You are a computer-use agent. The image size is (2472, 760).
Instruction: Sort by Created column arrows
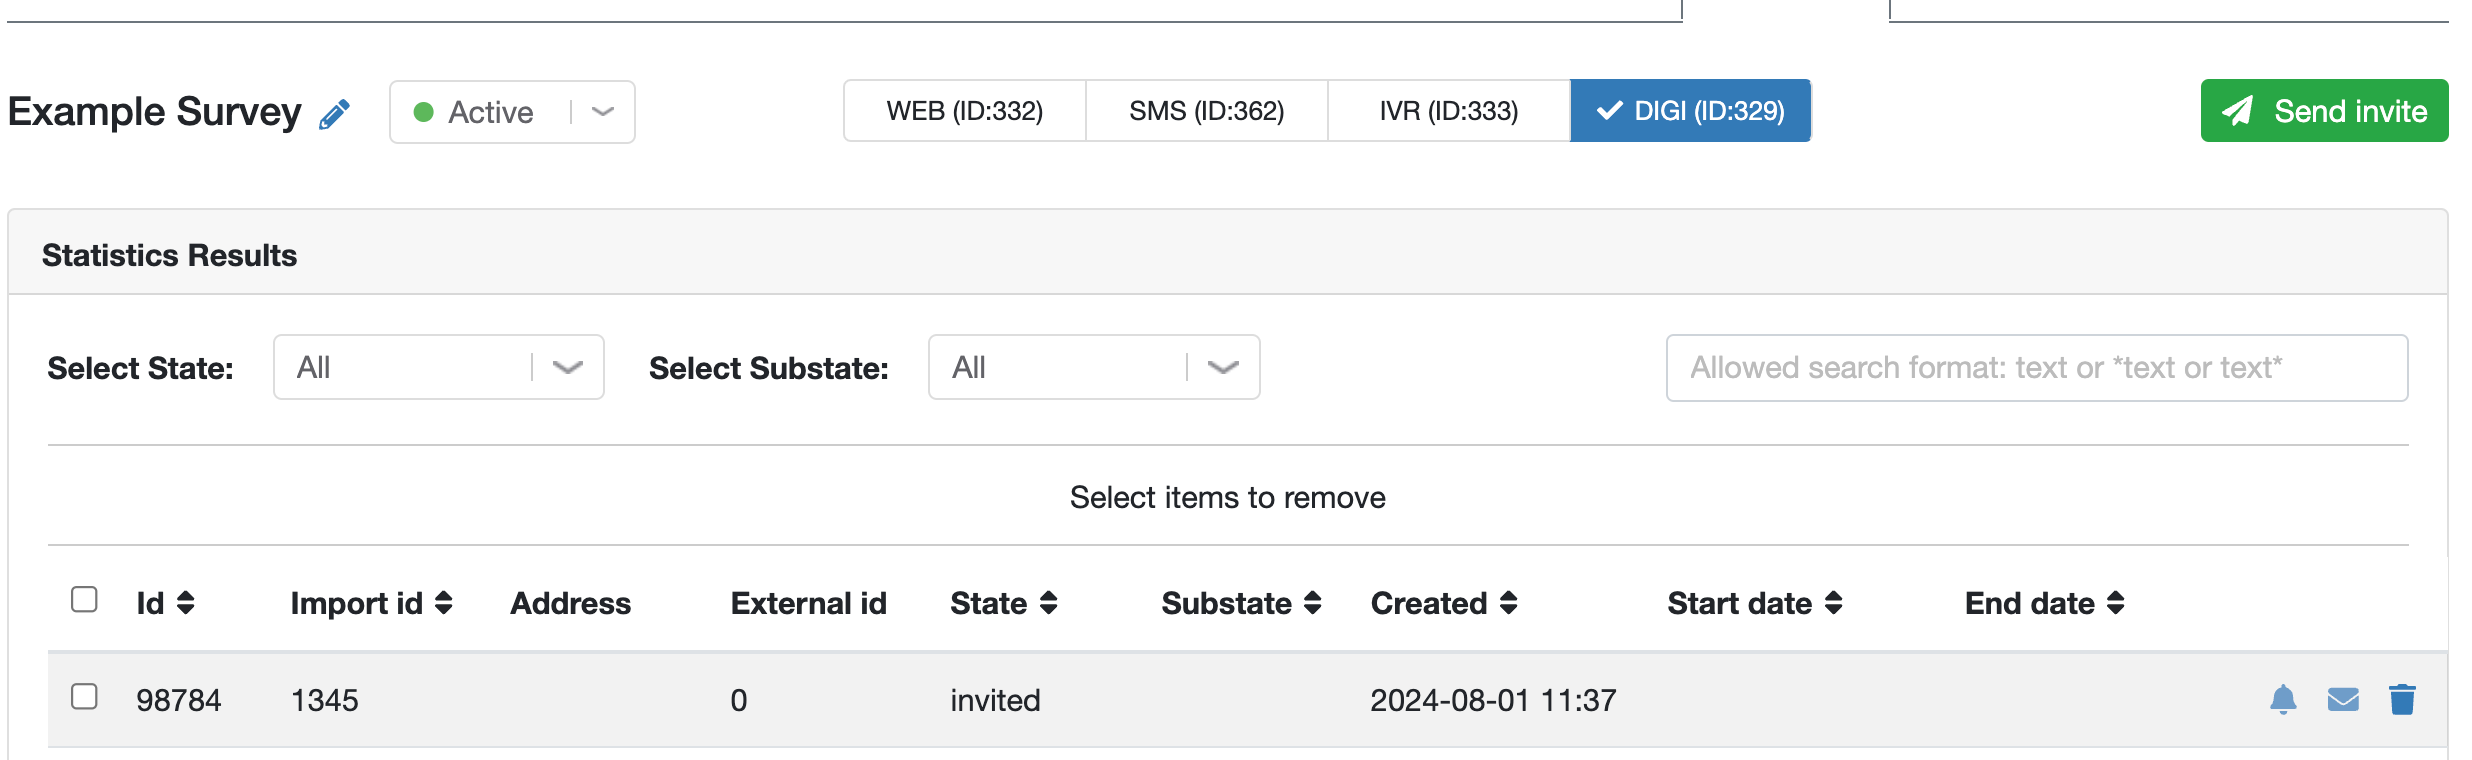click(x=1508, y=603)
